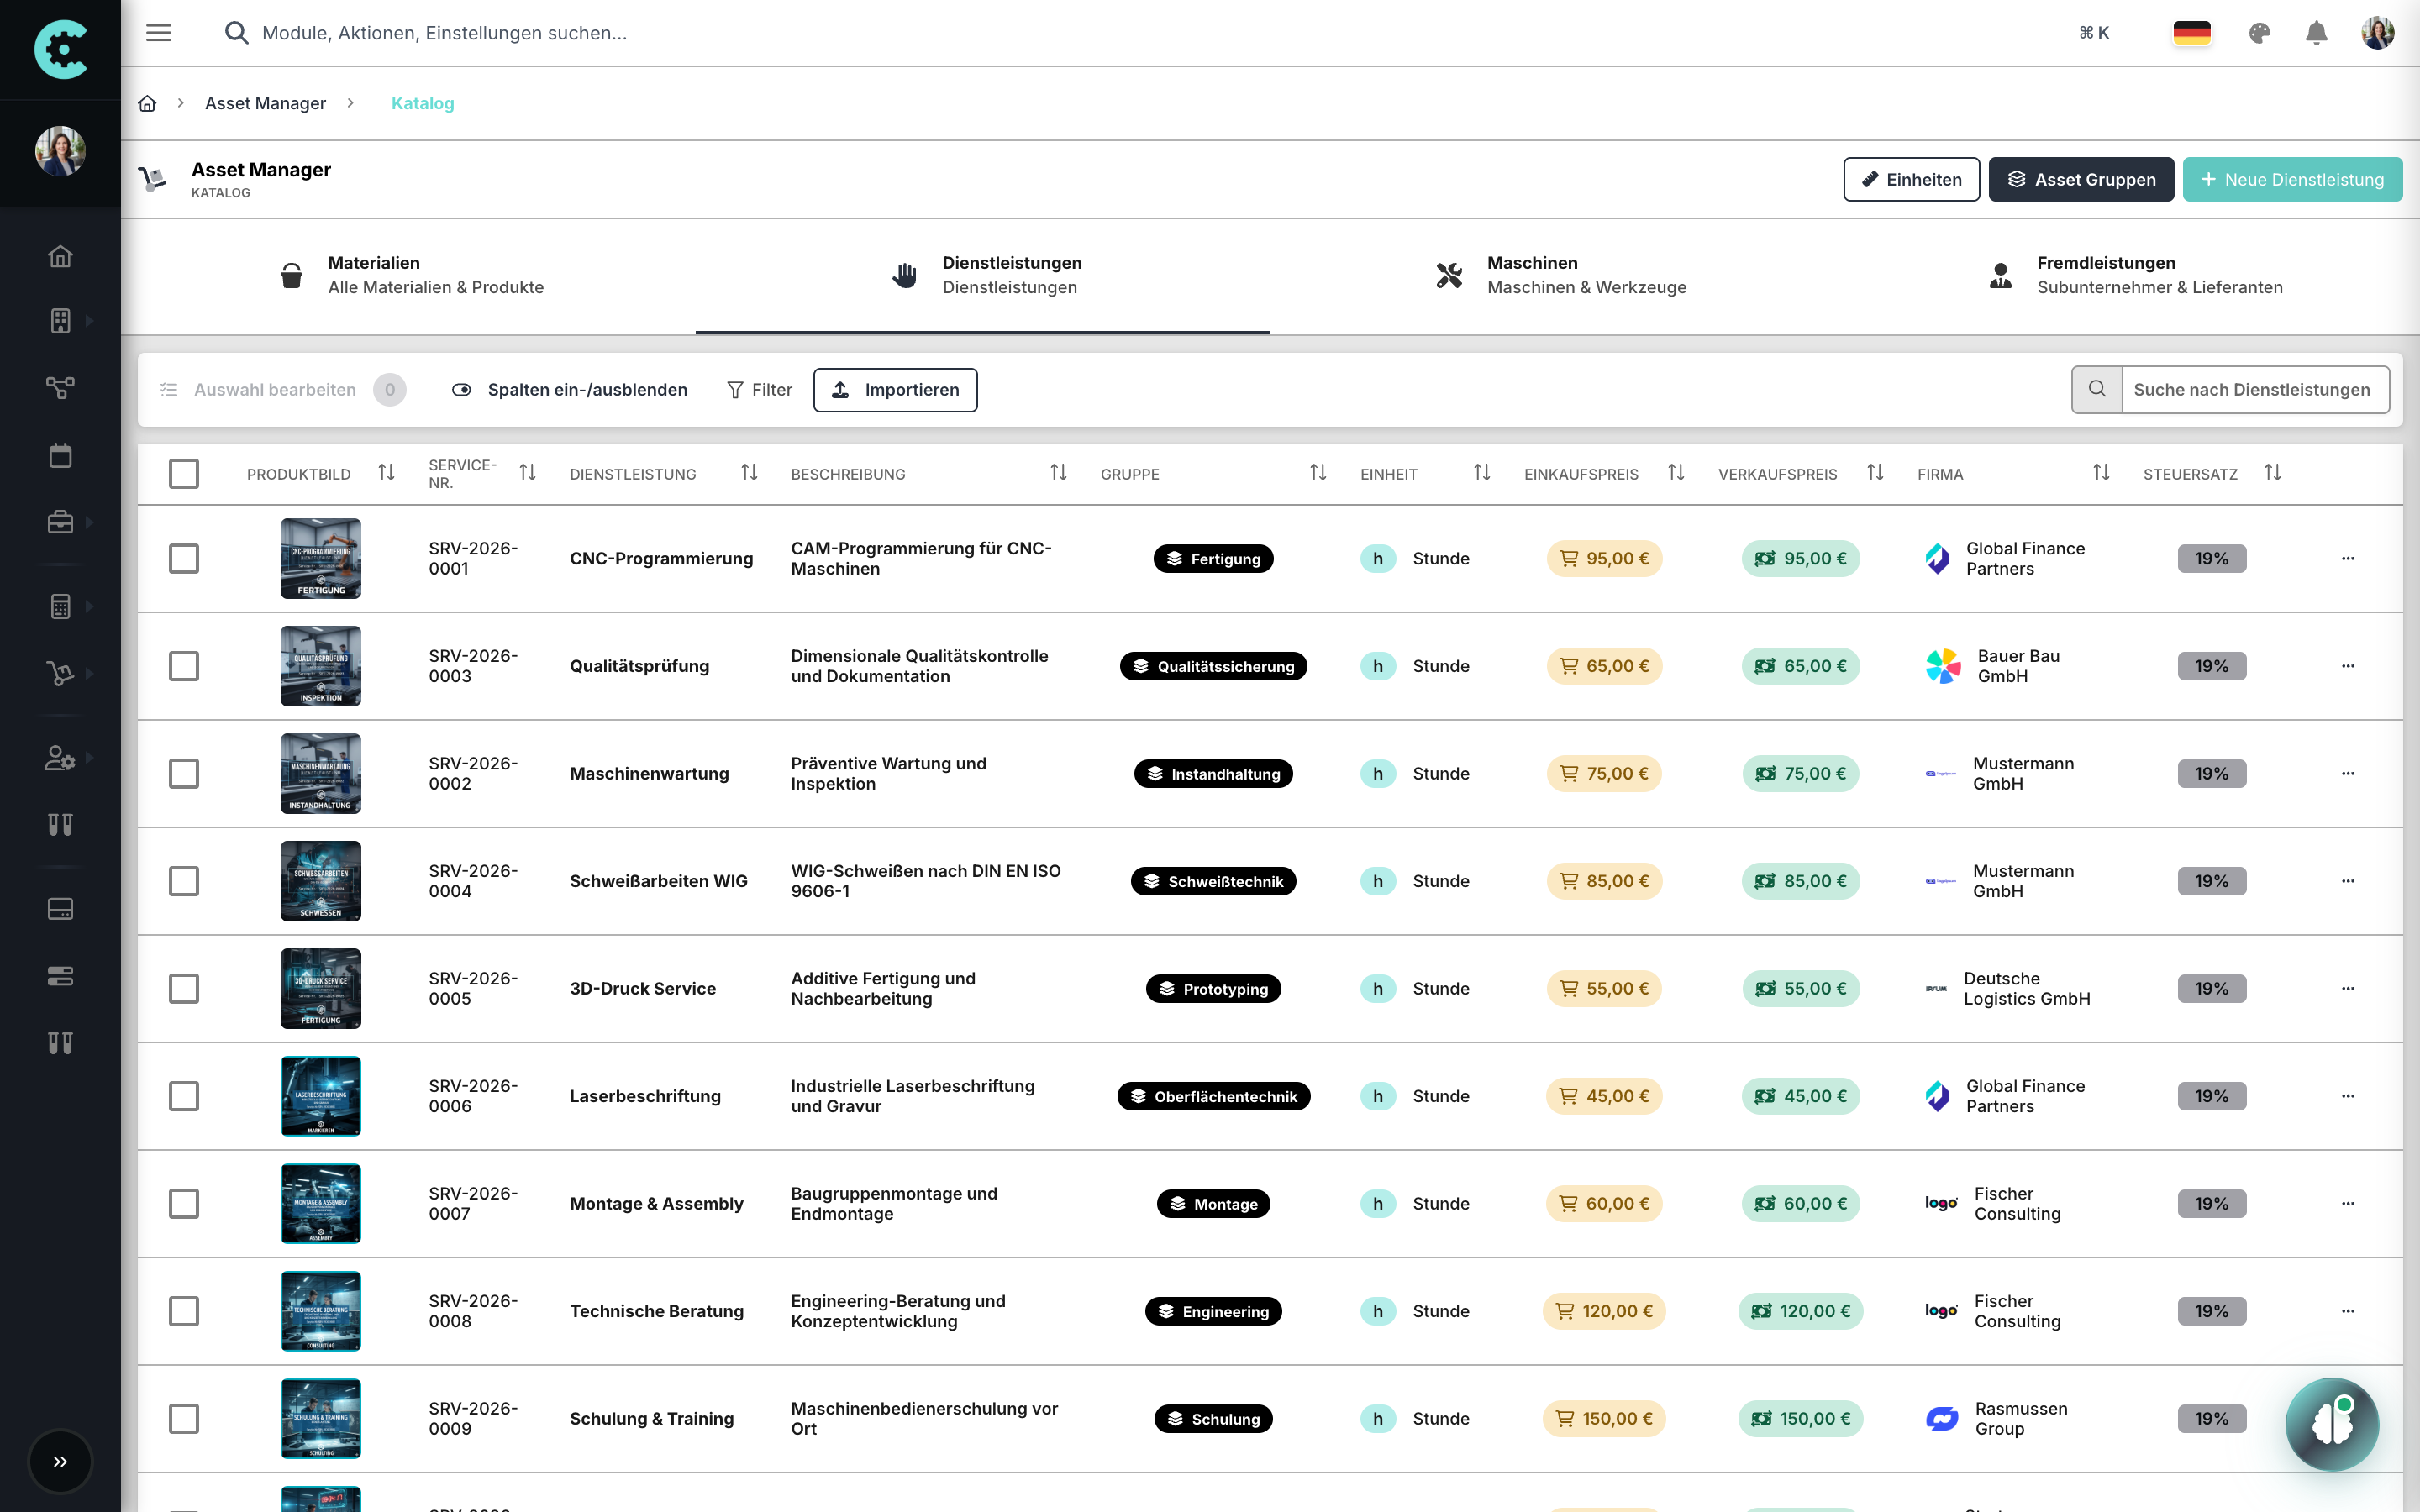2420x1512 pixels.
Task: Open the Filter options
Action: coord(760,389)
